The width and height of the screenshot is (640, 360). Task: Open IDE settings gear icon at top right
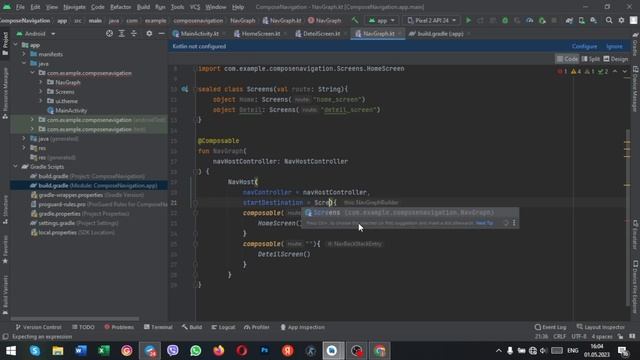pos(621,20)
